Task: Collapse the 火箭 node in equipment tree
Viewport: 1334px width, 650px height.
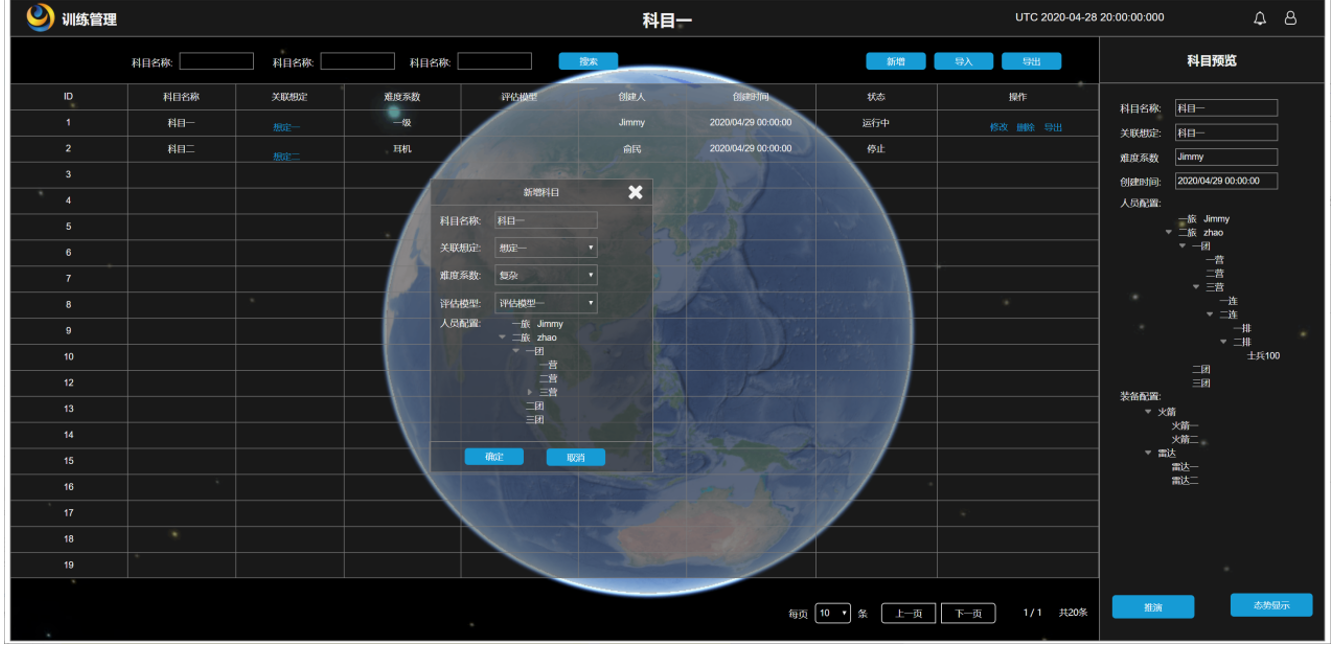Action: pyautogui.click(x=1149, y=412)
